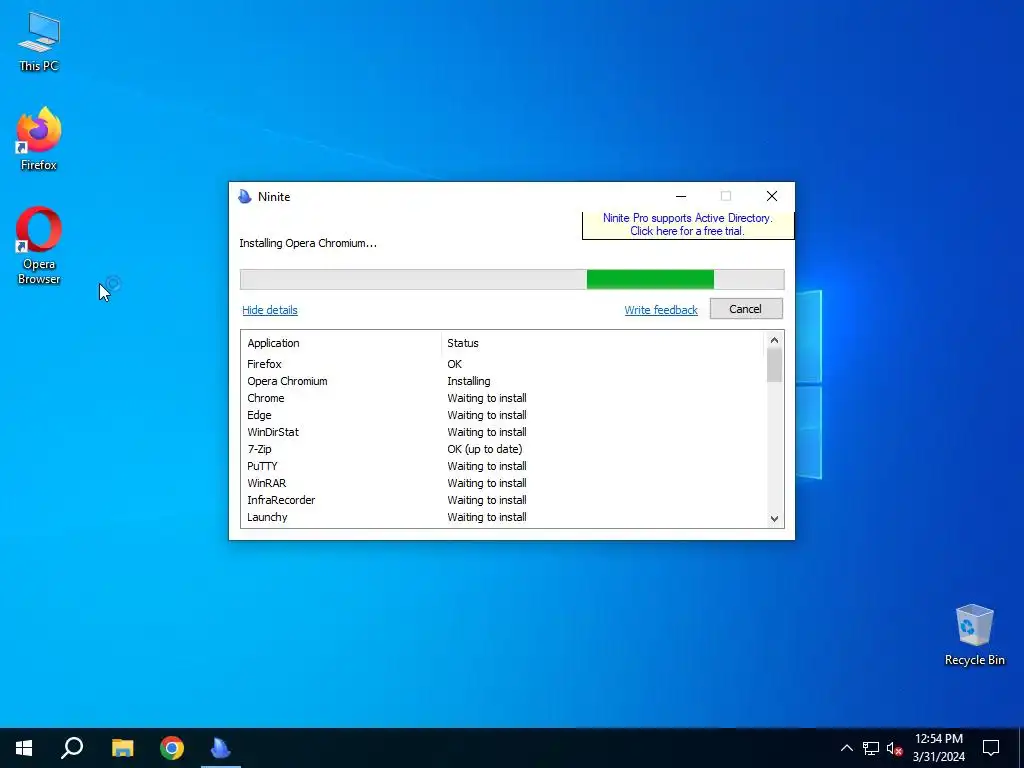Viewport: 1024px width, 768px height.
Task: Select the Chrome application row
Action: coord(503,398)
